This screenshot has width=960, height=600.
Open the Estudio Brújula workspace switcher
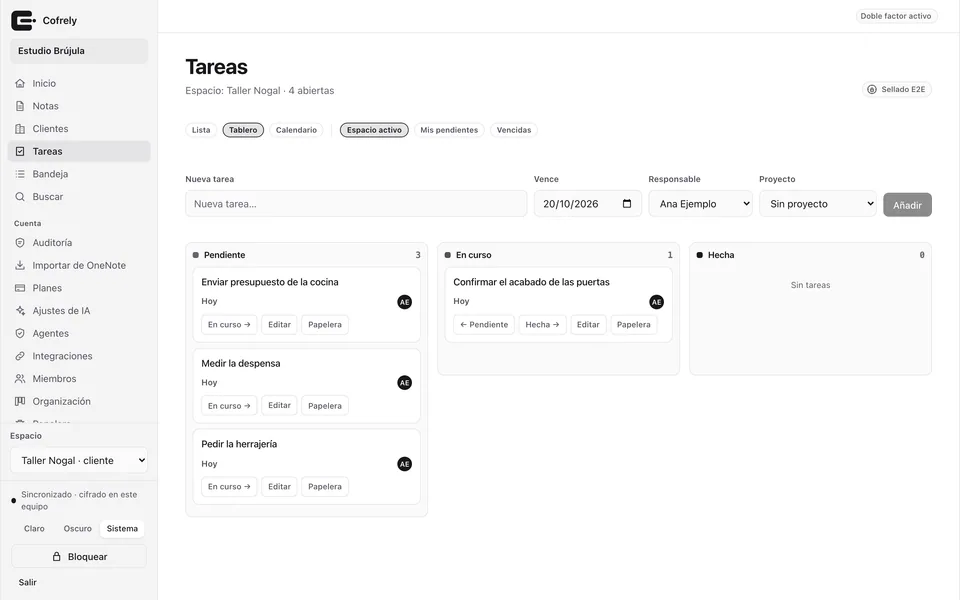click(x=79, y=51)
